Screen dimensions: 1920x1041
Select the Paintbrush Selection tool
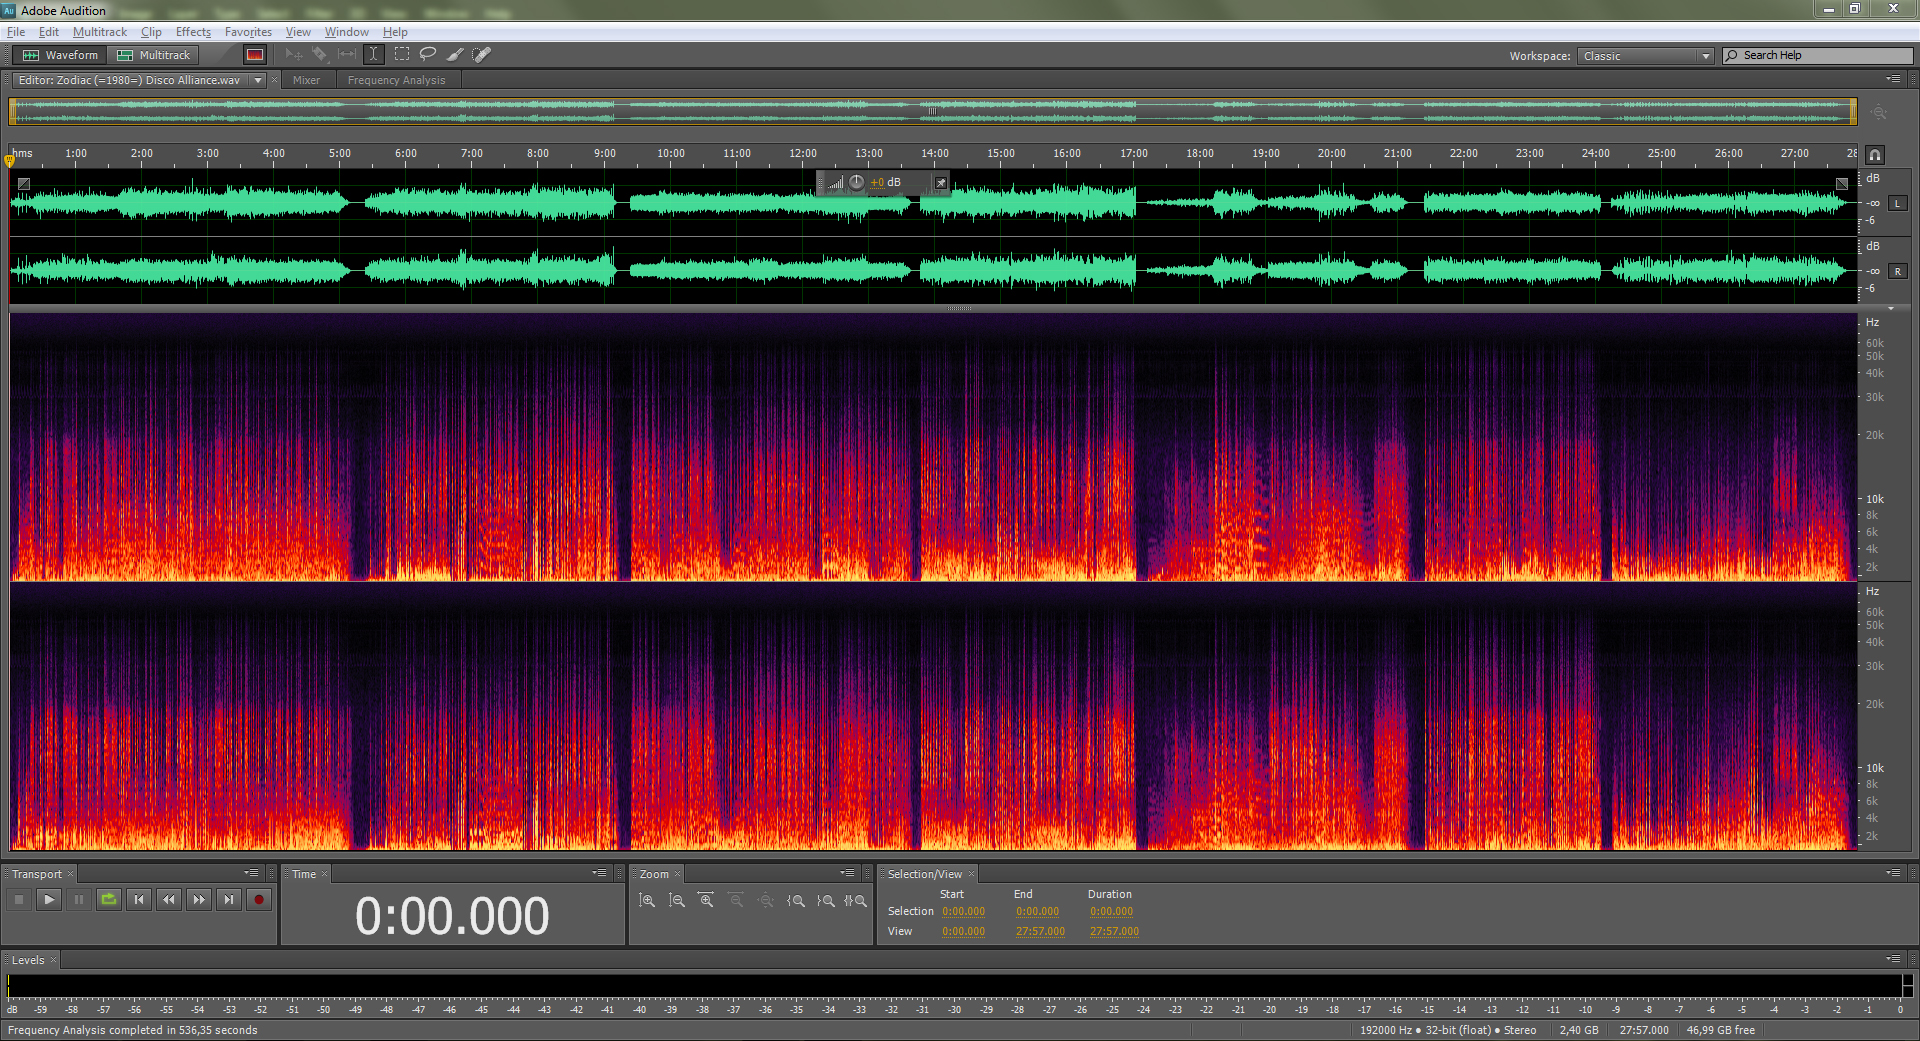tap(455, 54)
